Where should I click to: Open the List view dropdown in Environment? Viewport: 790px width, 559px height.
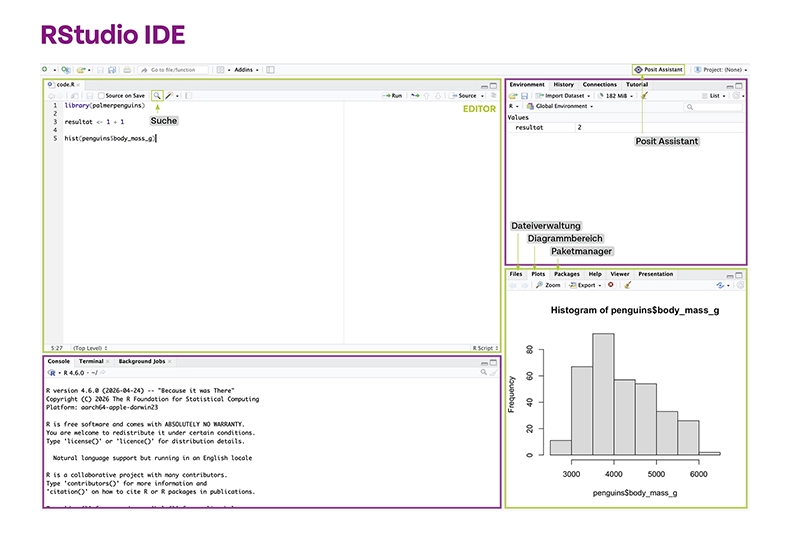[x=714, y=96]
